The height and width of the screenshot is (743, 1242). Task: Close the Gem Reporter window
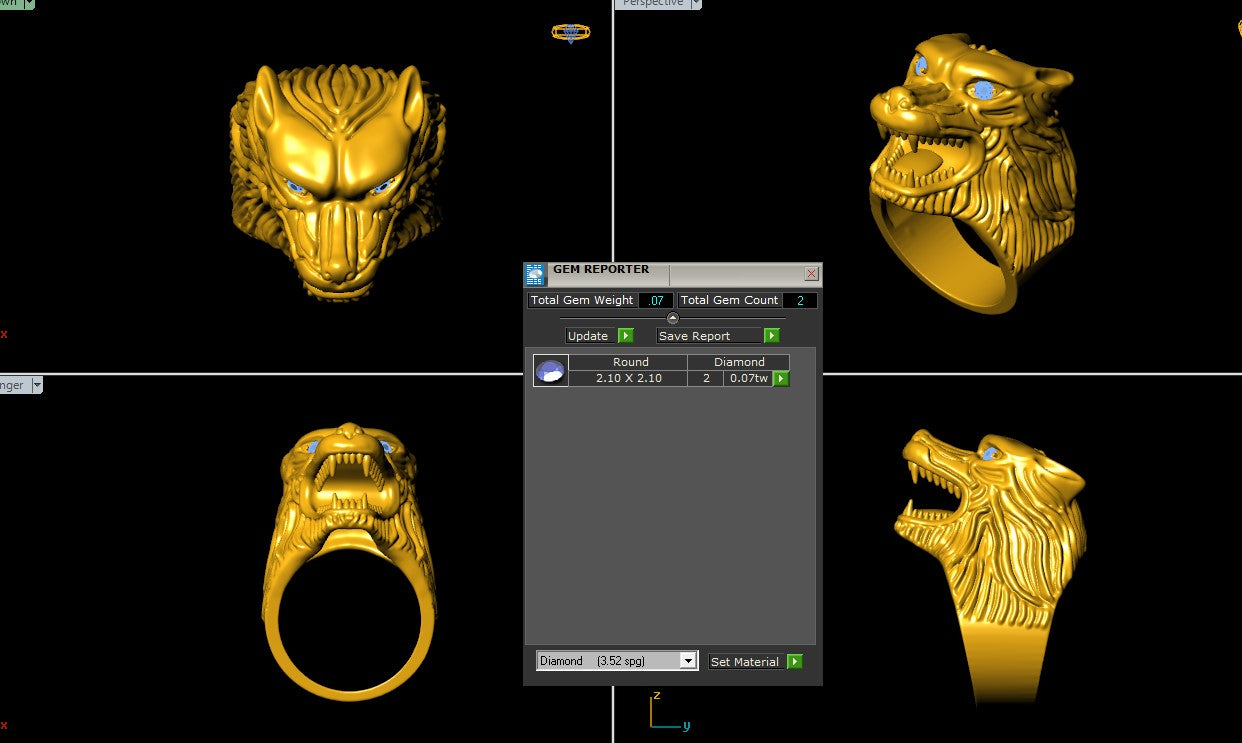[811, 273]
